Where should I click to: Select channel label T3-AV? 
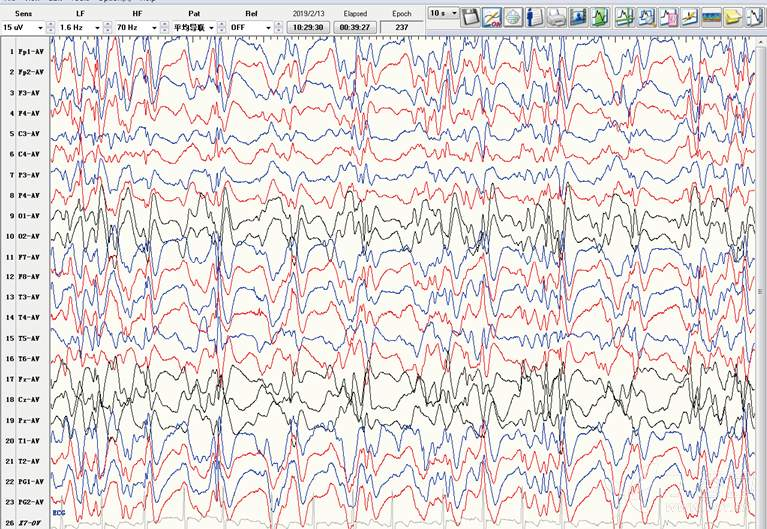29,297
